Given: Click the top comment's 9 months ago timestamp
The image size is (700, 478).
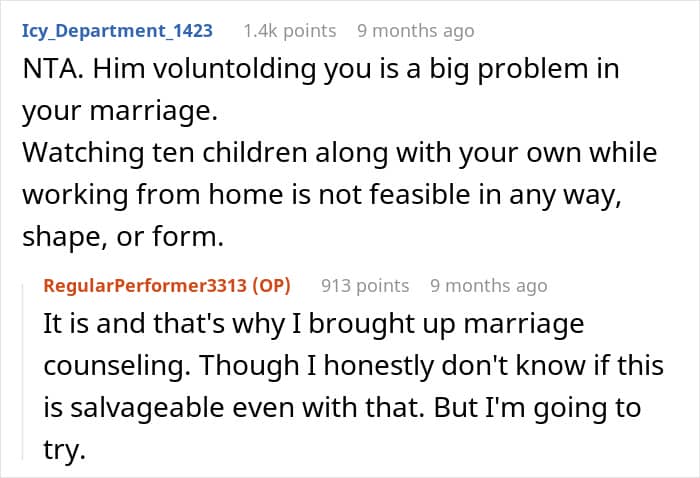Looking at the screenshot, I should pos(415,30).
